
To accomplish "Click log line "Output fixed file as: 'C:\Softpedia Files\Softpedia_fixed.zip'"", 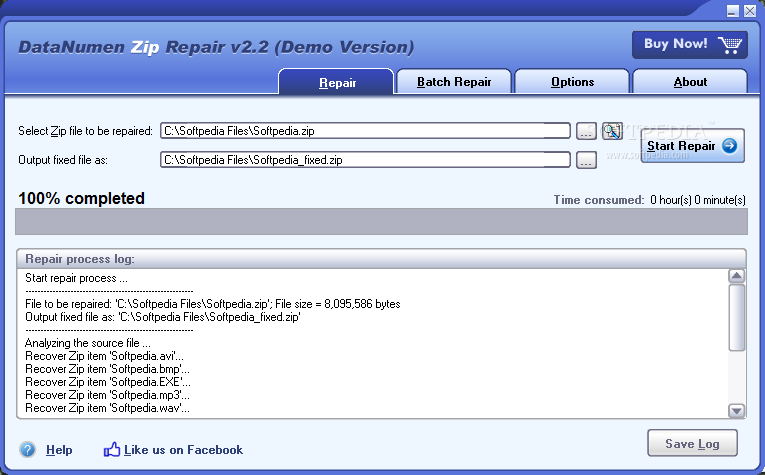I will click(162, 317).
